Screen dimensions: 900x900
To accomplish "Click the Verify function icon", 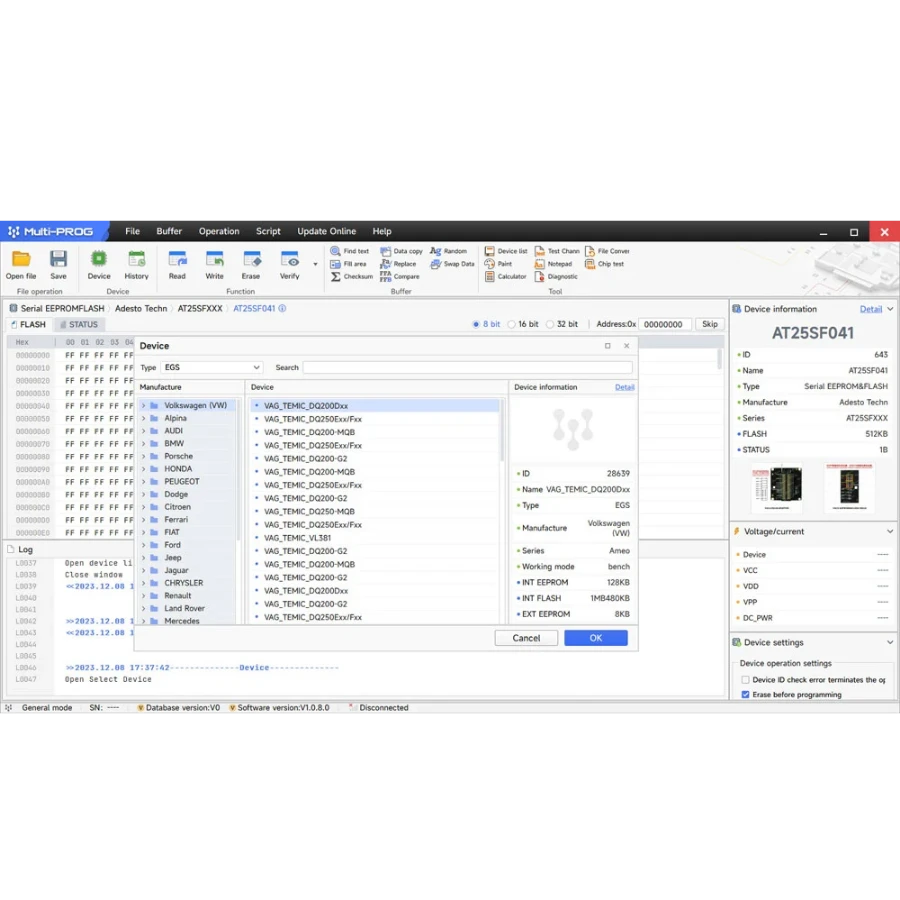I will 289,260.
